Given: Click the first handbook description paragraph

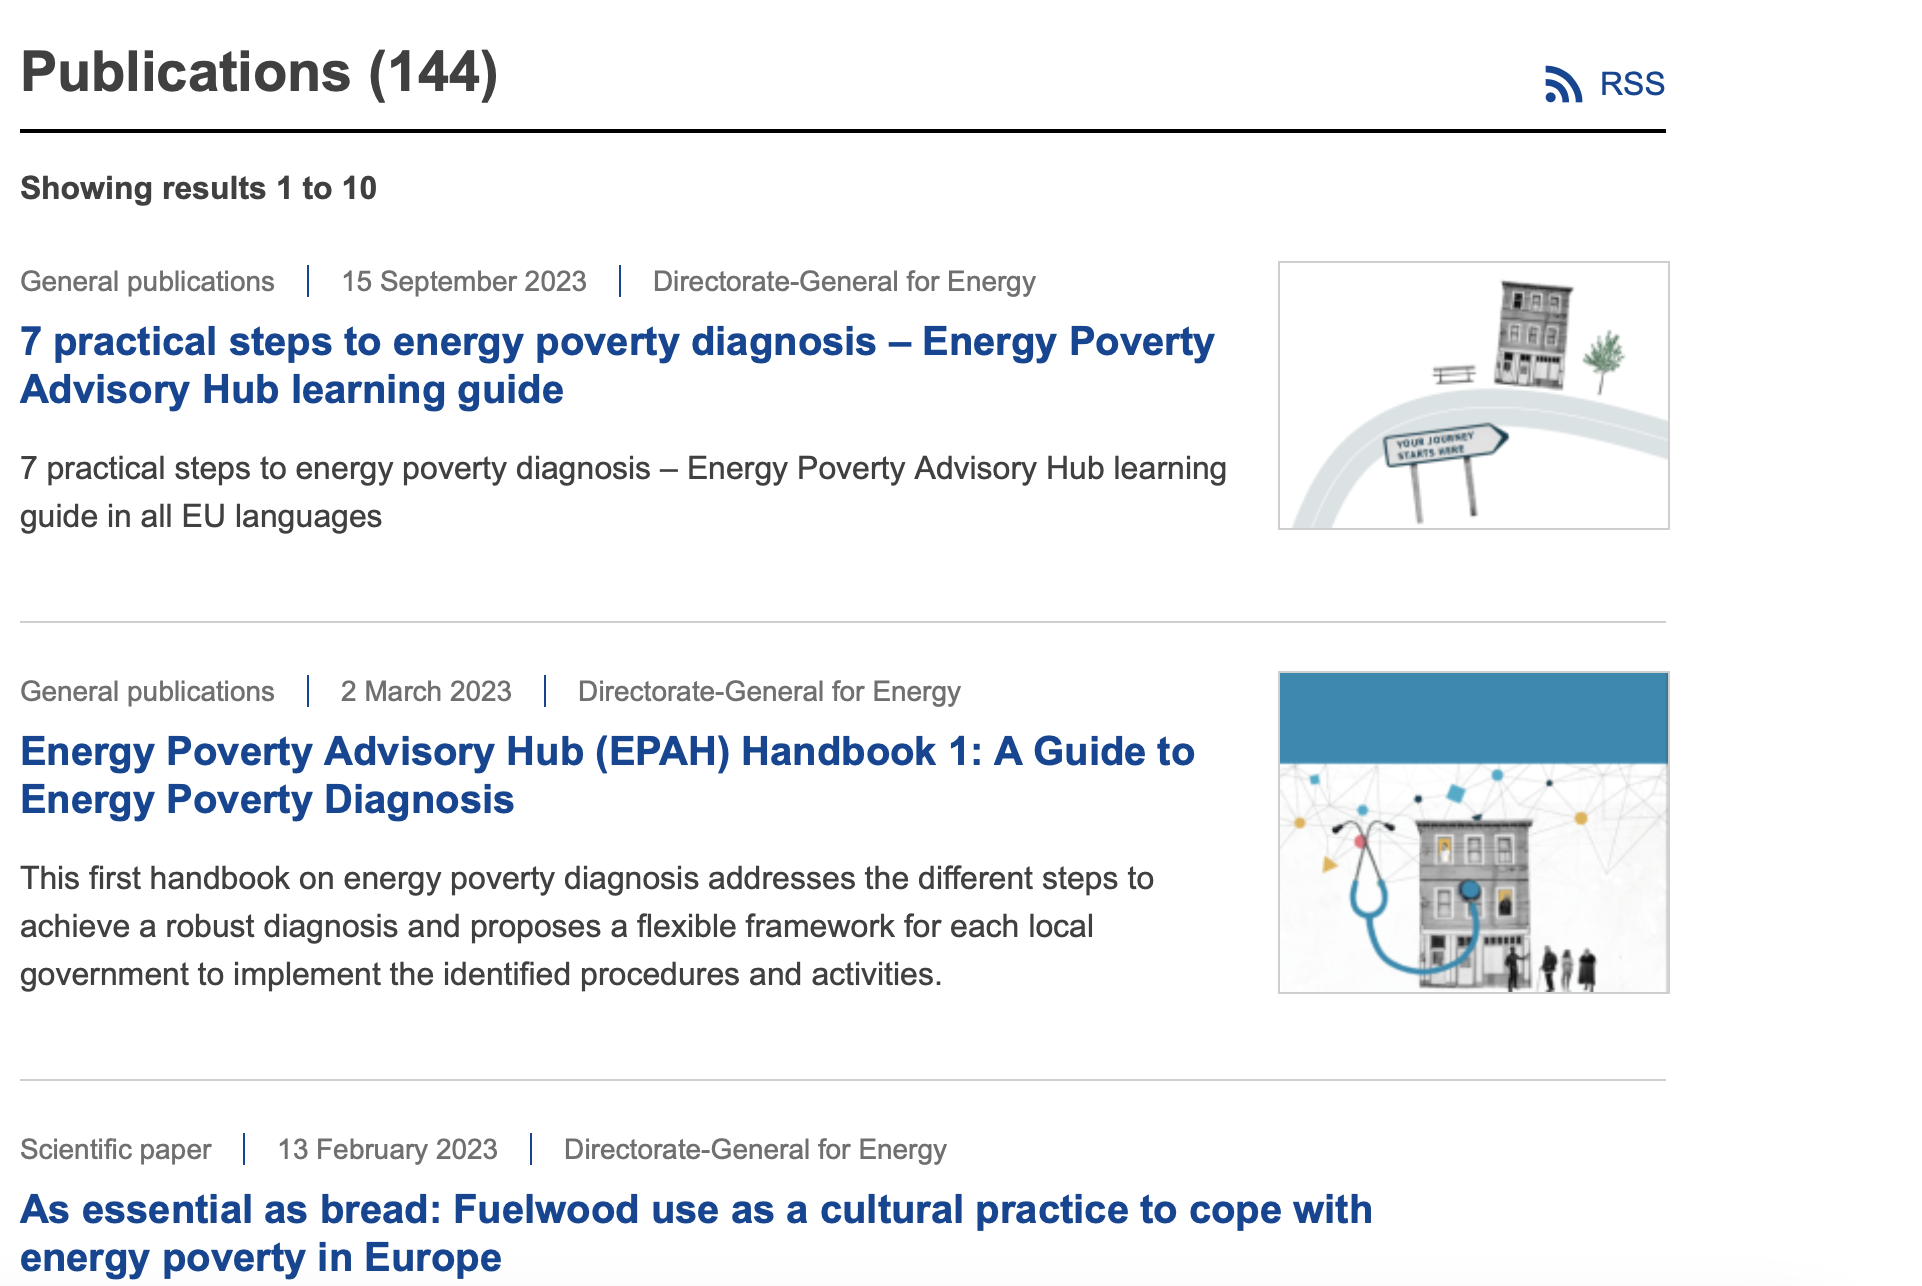Looking at the screenshot, I should pyautogui.click(x=587, y=926).
